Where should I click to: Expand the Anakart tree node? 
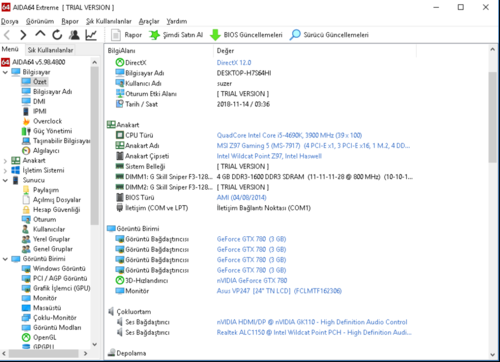[x=5, y=161]
